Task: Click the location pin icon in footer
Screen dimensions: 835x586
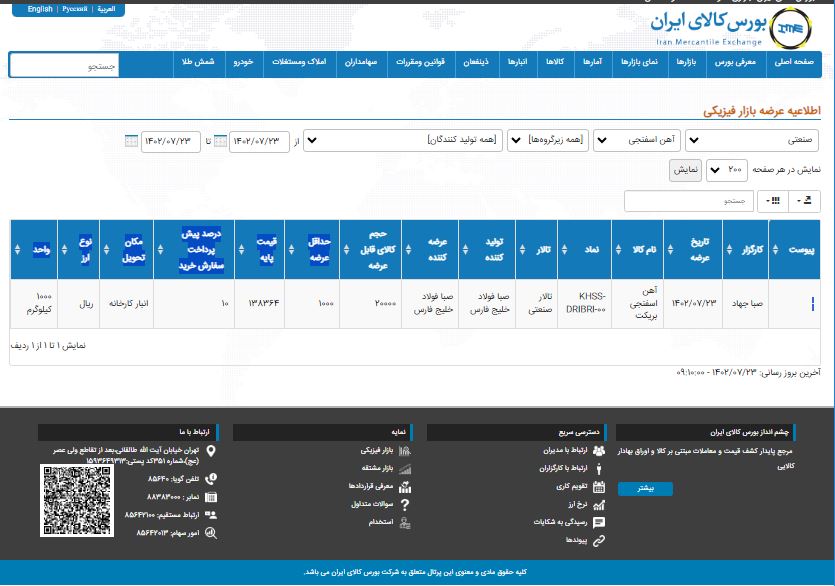Action: (211, 451)
